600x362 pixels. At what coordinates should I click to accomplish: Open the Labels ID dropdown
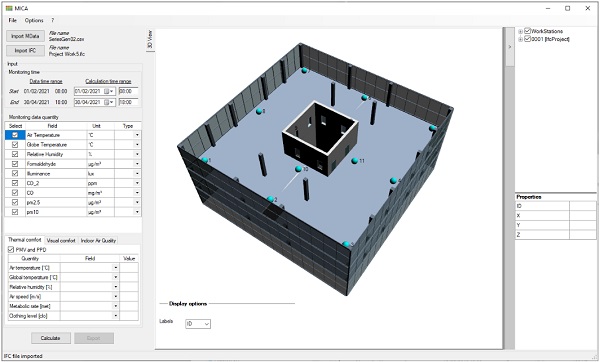point(198,324)
